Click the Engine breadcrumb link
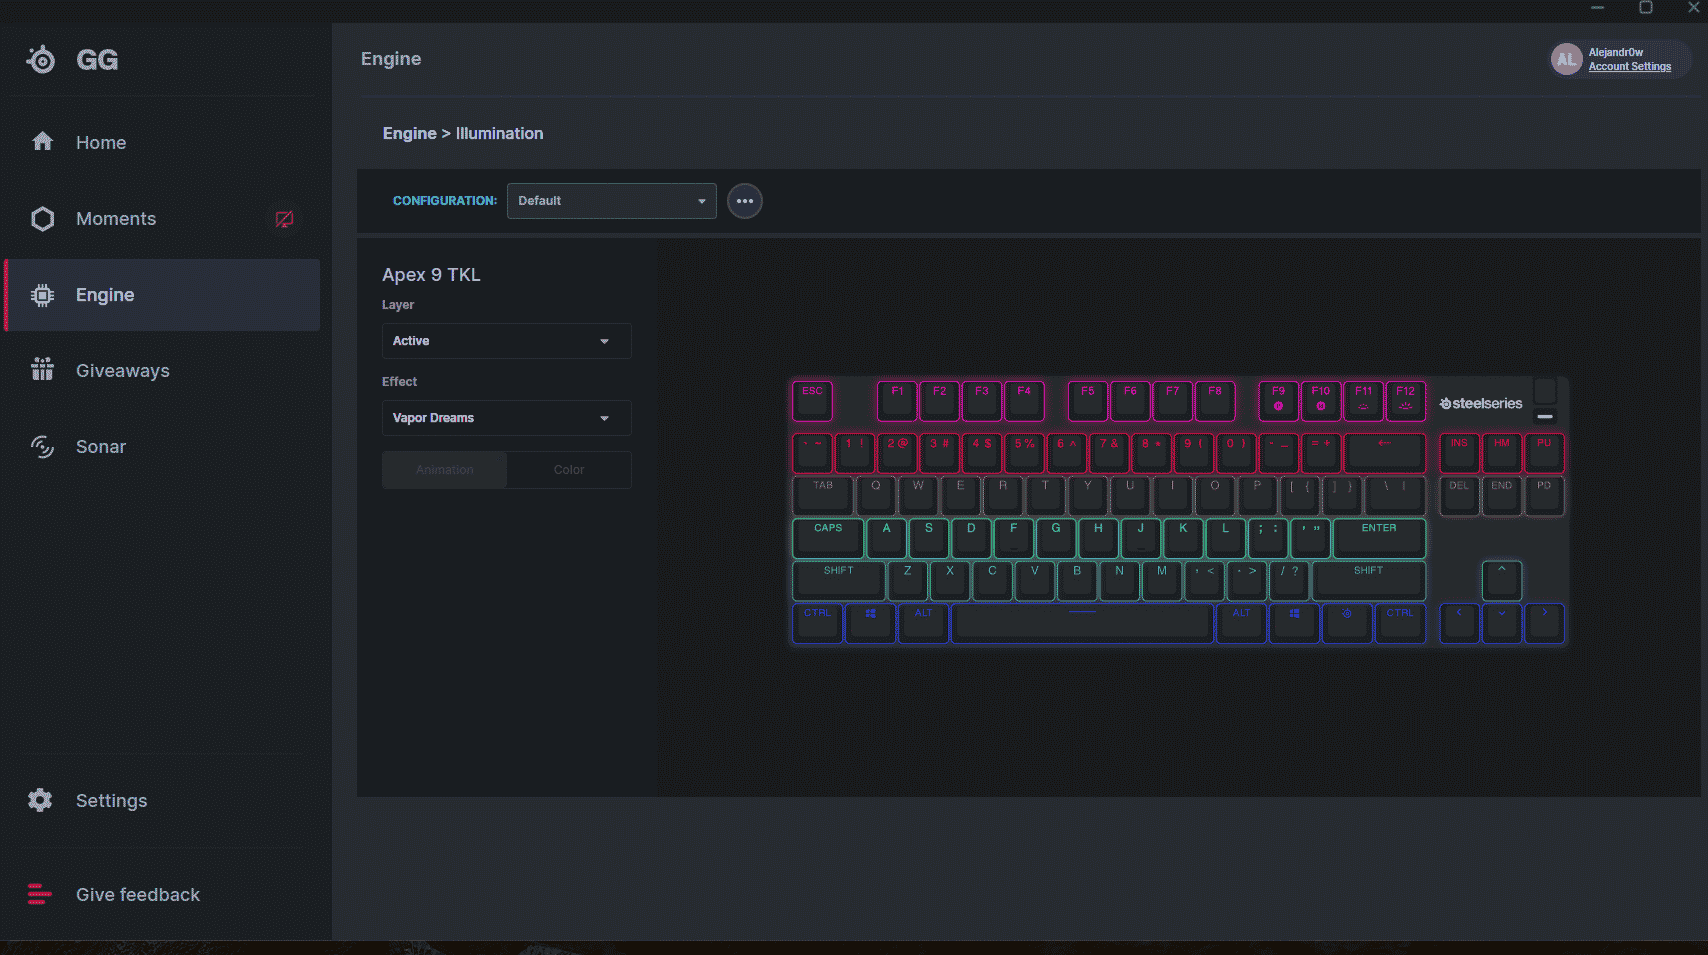 point(410,133)
